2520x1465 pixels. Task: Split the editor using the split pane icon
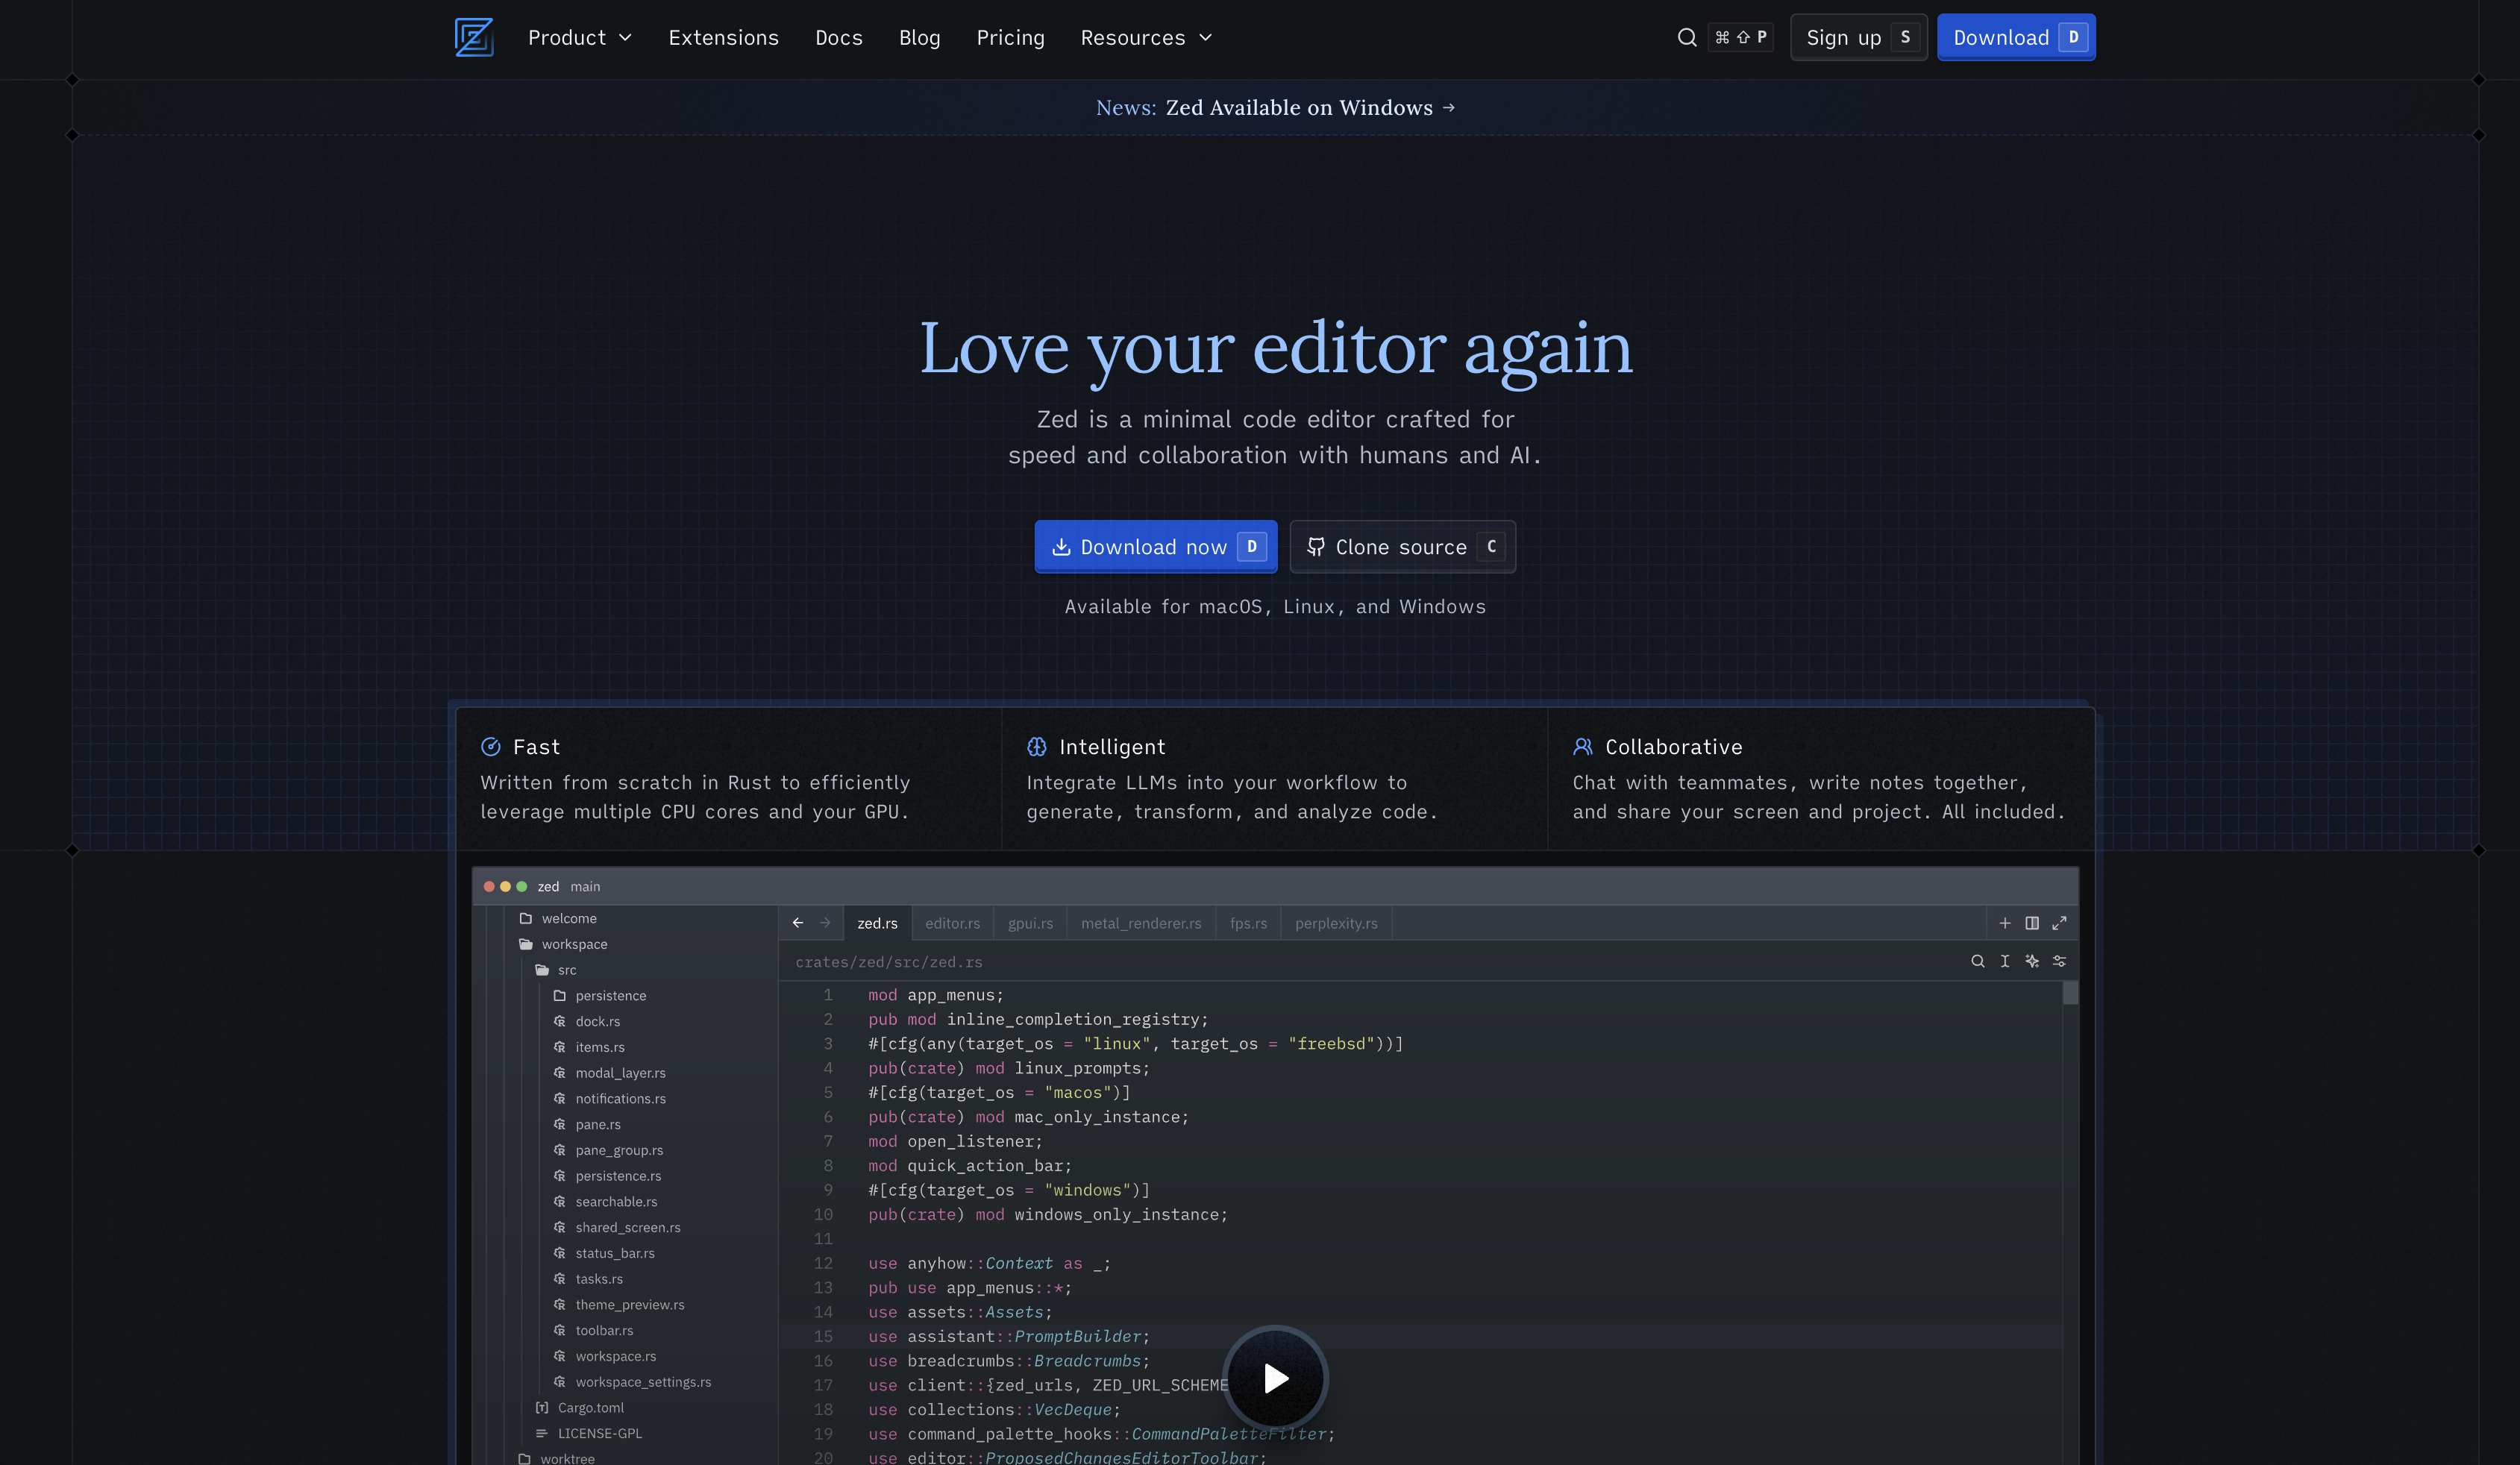pos(2032,923)
